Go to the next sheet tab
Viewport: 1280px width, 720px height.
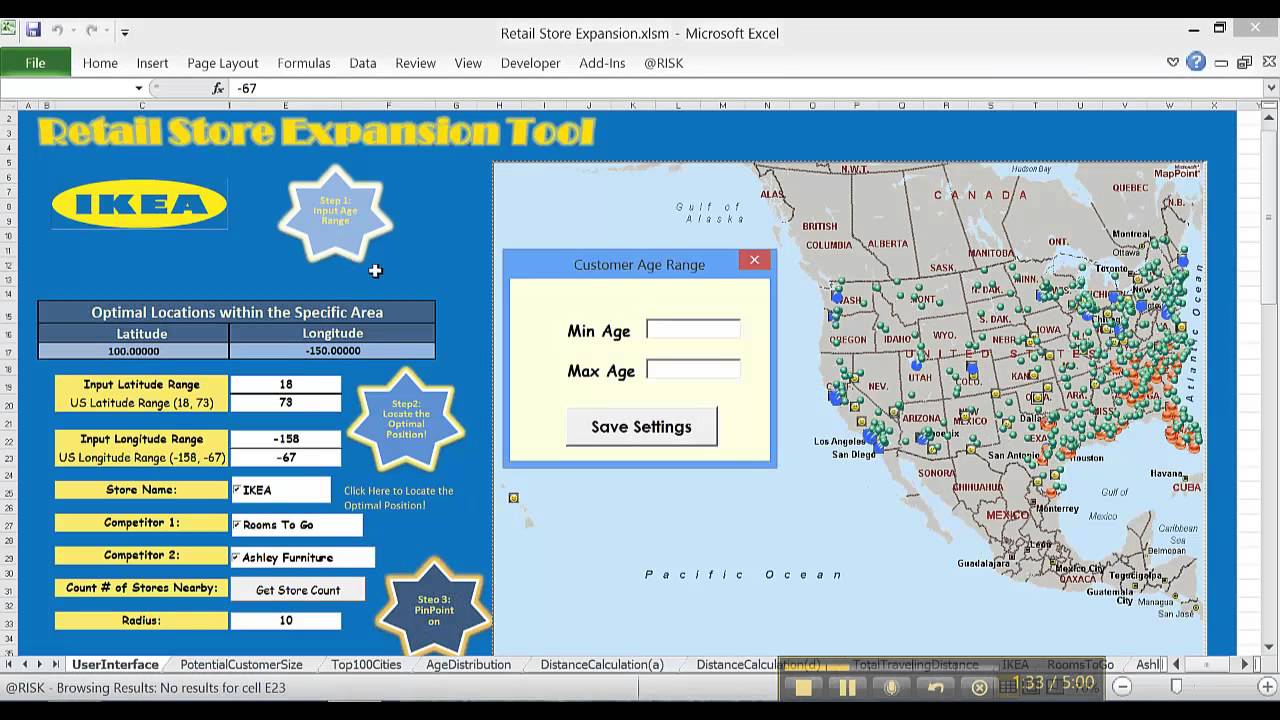[x=40, y=664]
